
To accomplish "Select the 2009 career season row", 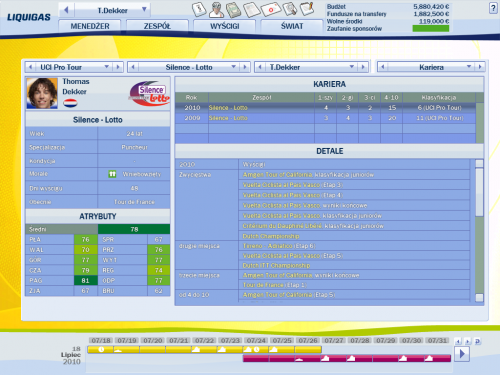I will (325, 118).
